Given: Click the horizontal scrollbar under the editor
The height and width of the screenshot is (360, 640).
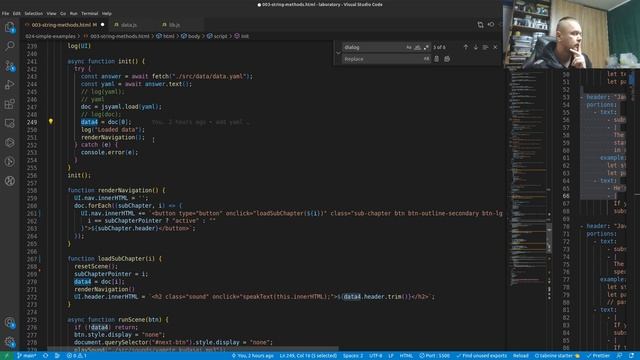Looking at the screenshot, I should [193, 349].
